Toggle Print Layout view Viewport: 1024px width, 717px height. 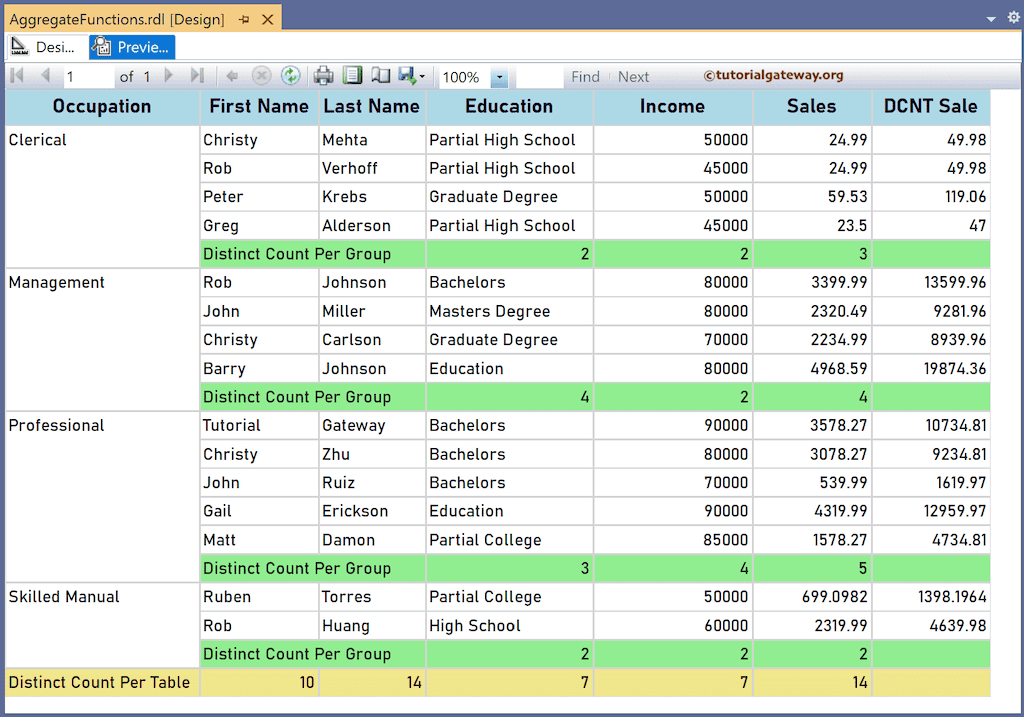[x=354, y=76]
